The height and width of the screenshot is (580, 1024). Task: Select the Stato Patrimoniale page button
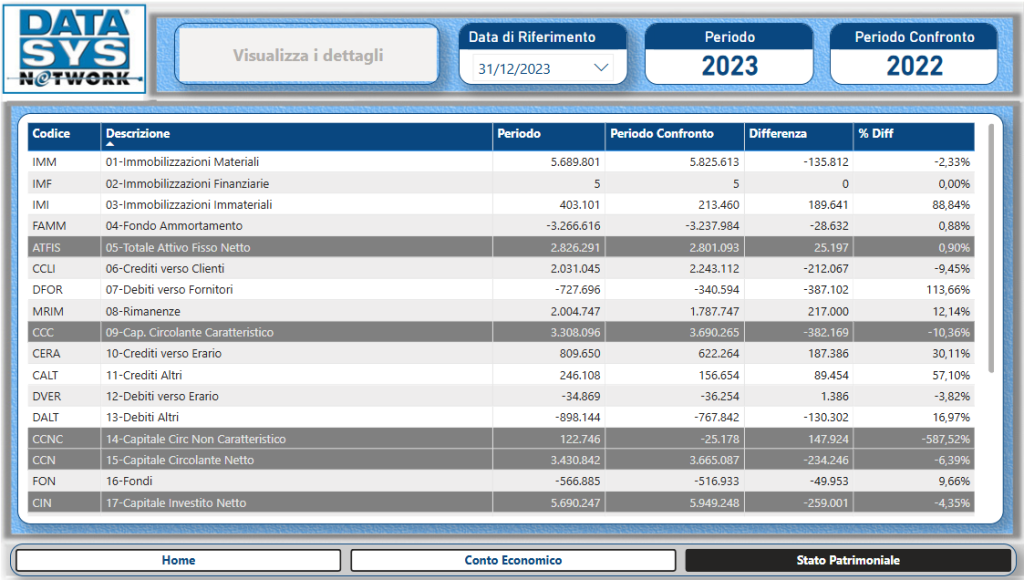click(x=848, y=560)
